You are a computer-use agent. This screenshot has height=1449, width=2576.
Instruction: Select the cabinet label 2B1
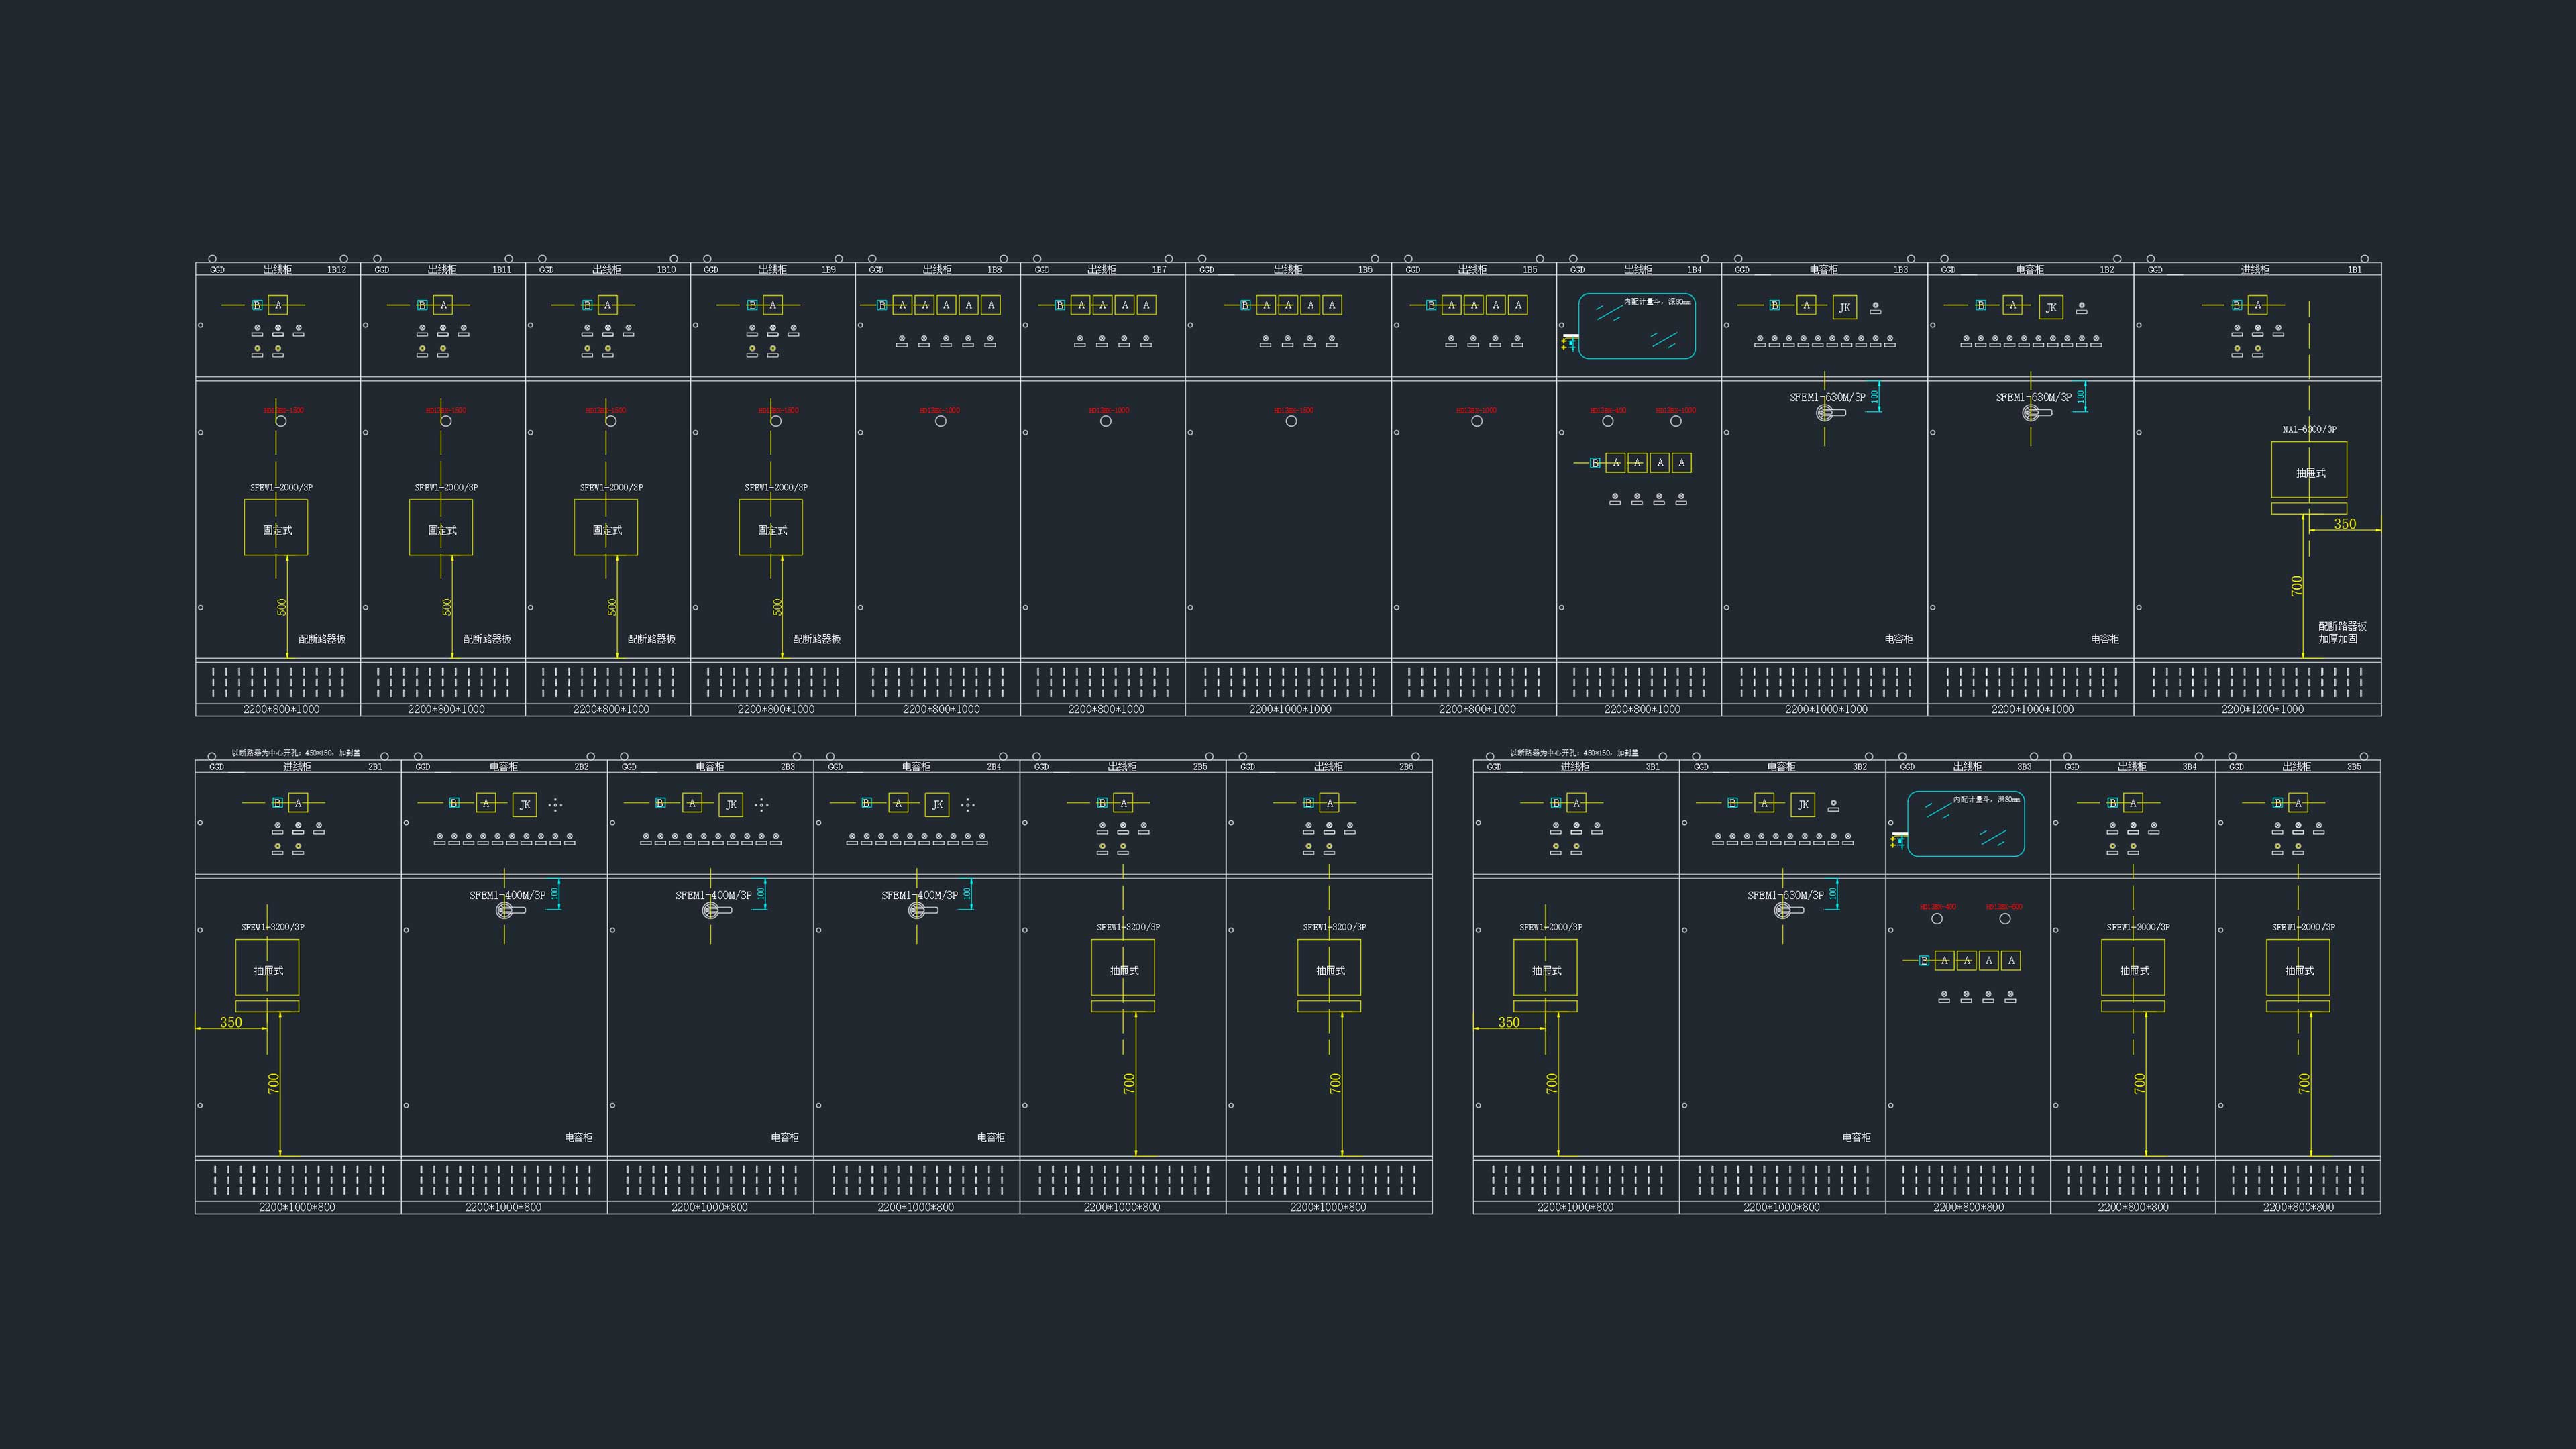pos(375,767)
